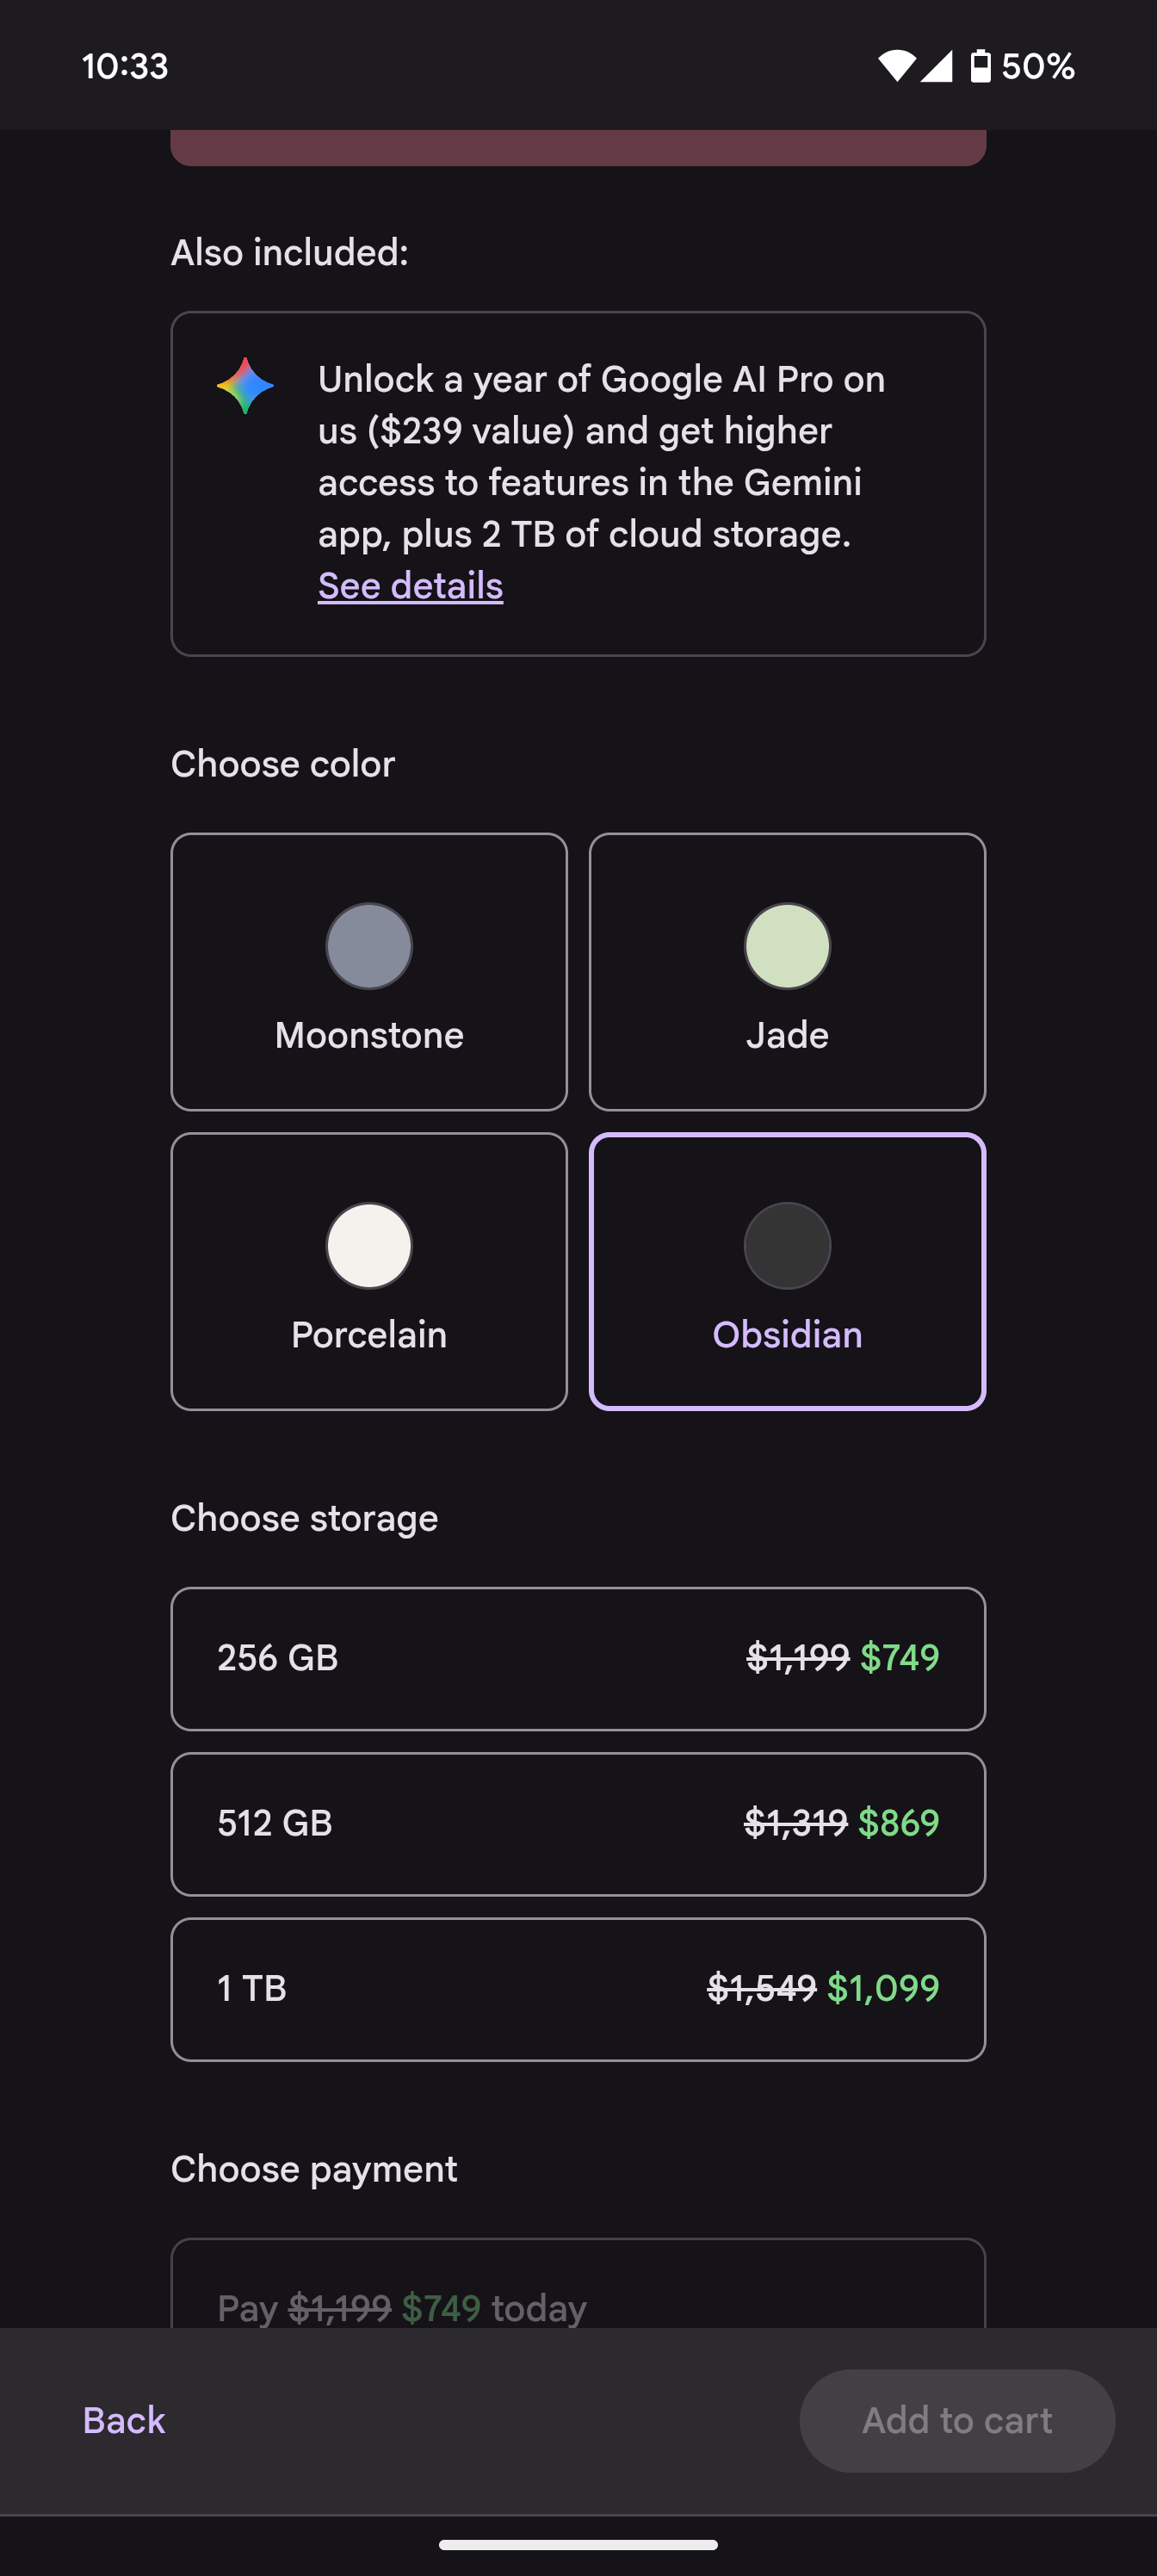The width and height of the screenshot is (1157, 2576).
Task: Select the 1 TB storage option
Action: (x=578, y=1988)
